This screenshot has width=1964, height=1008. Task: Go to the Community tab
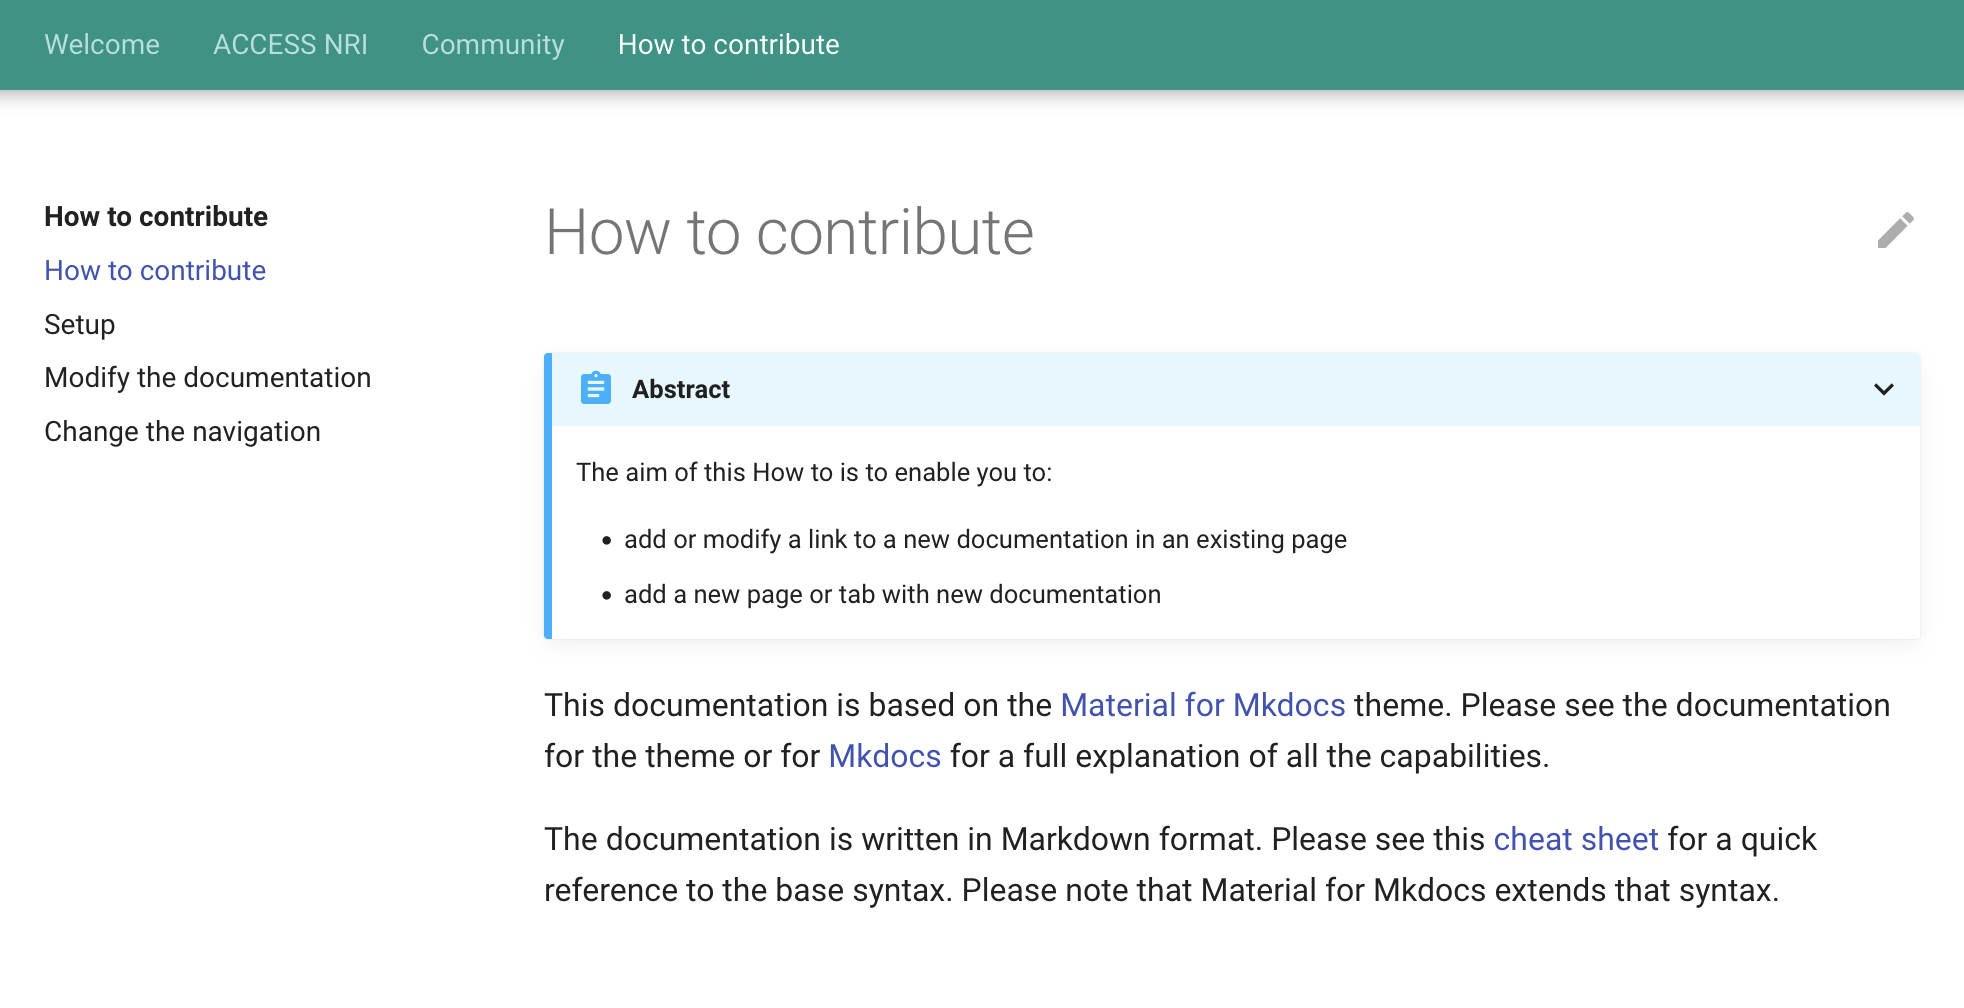coord(493,45)
